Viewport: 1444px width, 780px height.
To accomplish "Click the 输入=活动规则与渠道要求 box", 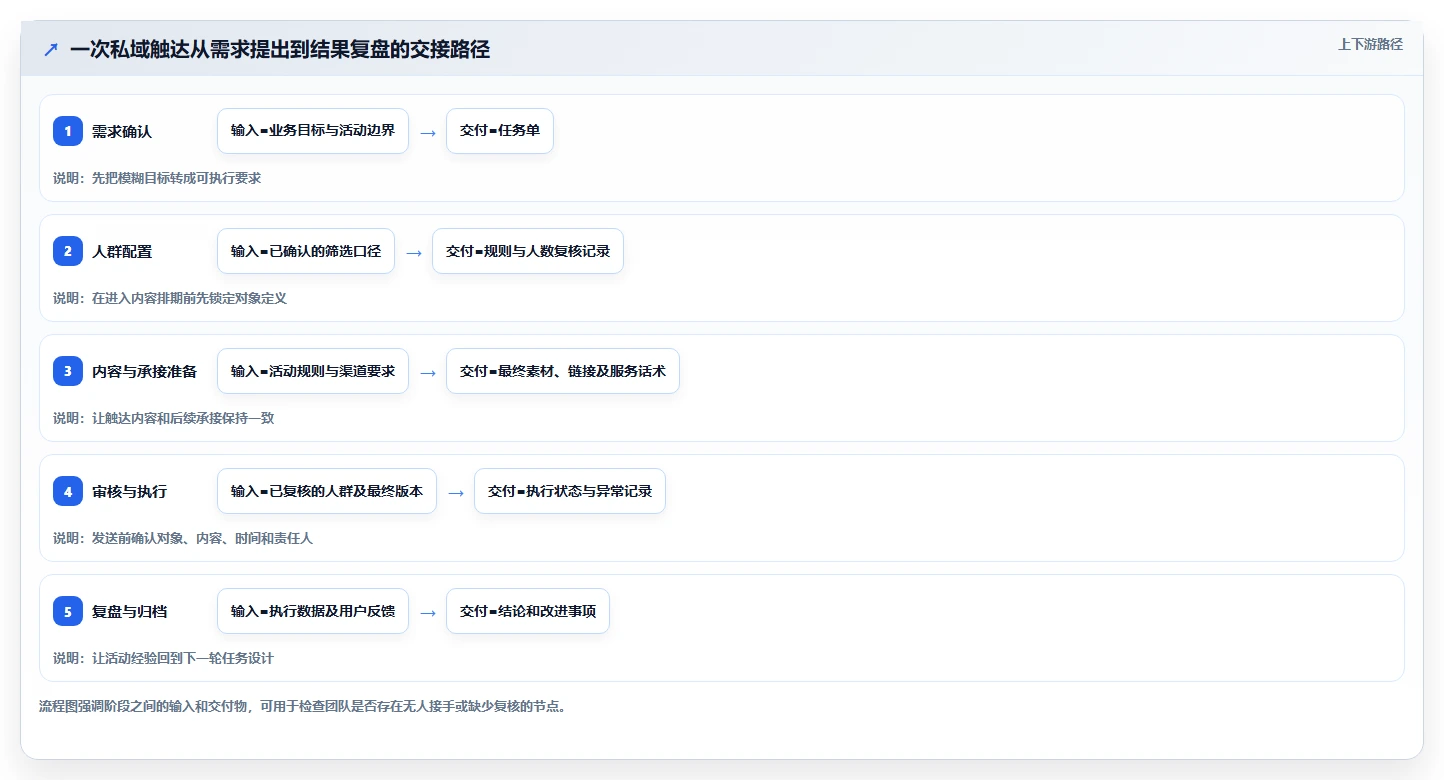I will [x=313, y=371].
